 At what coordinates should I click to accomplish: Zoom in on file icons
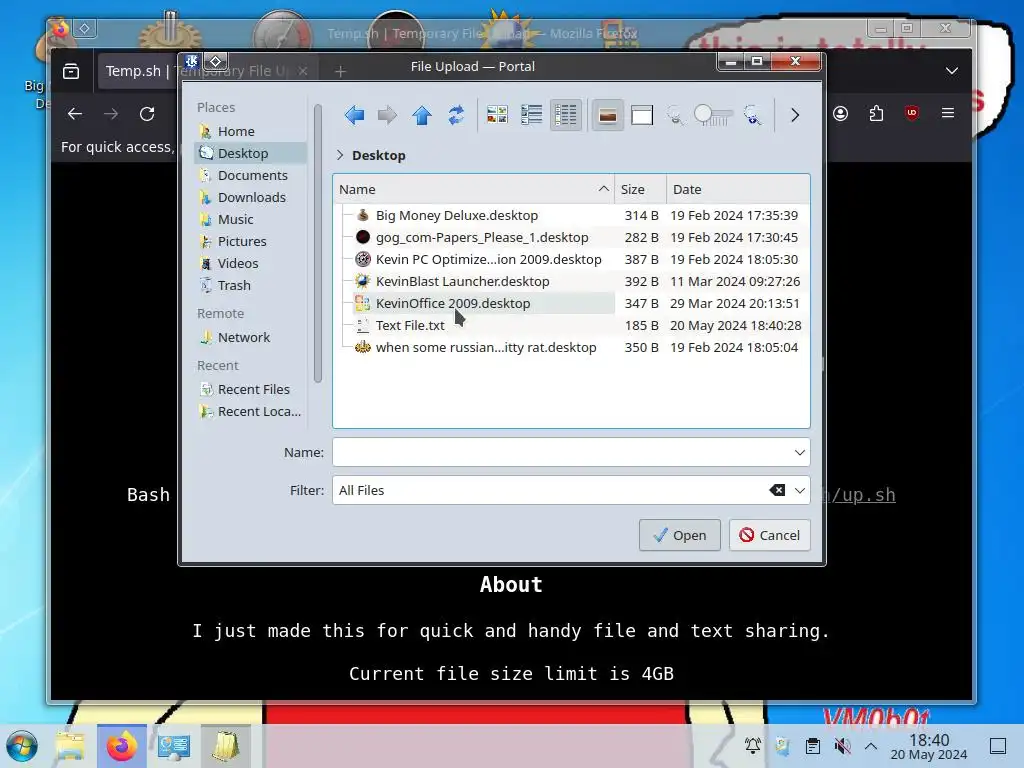point(753,116)
